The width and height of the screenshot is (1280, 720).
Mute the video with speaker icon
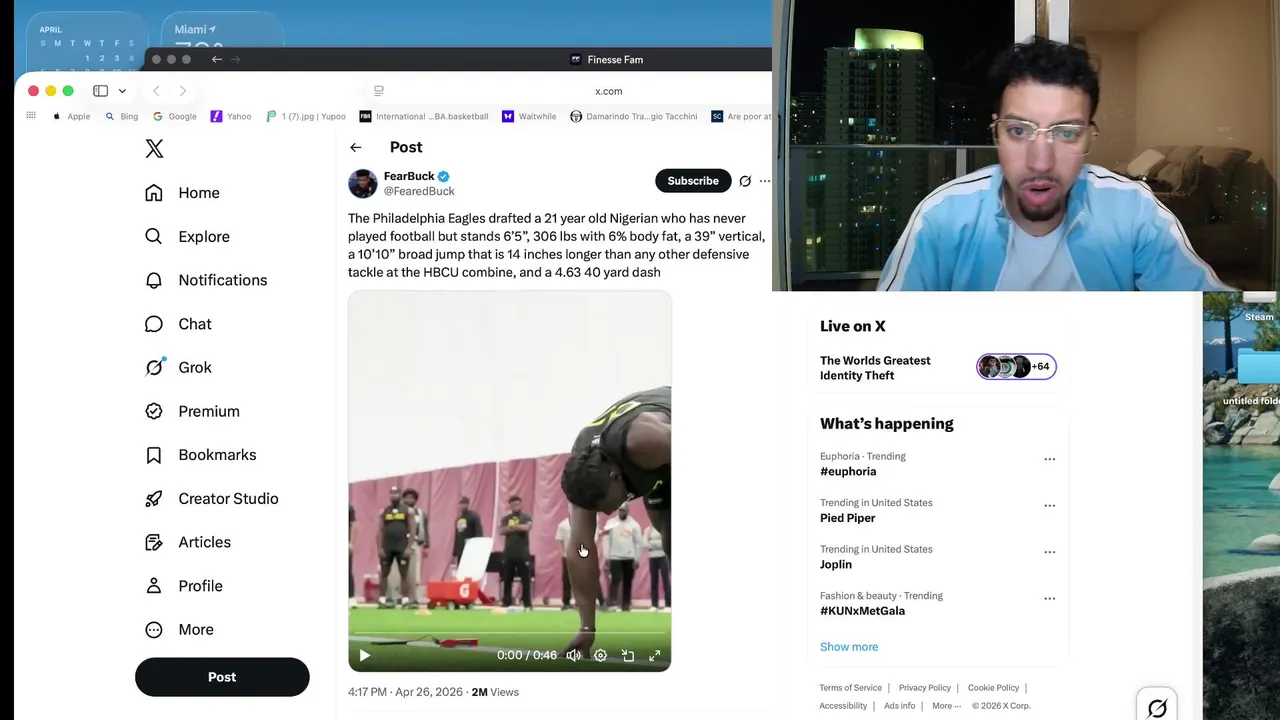pos(573,655)
